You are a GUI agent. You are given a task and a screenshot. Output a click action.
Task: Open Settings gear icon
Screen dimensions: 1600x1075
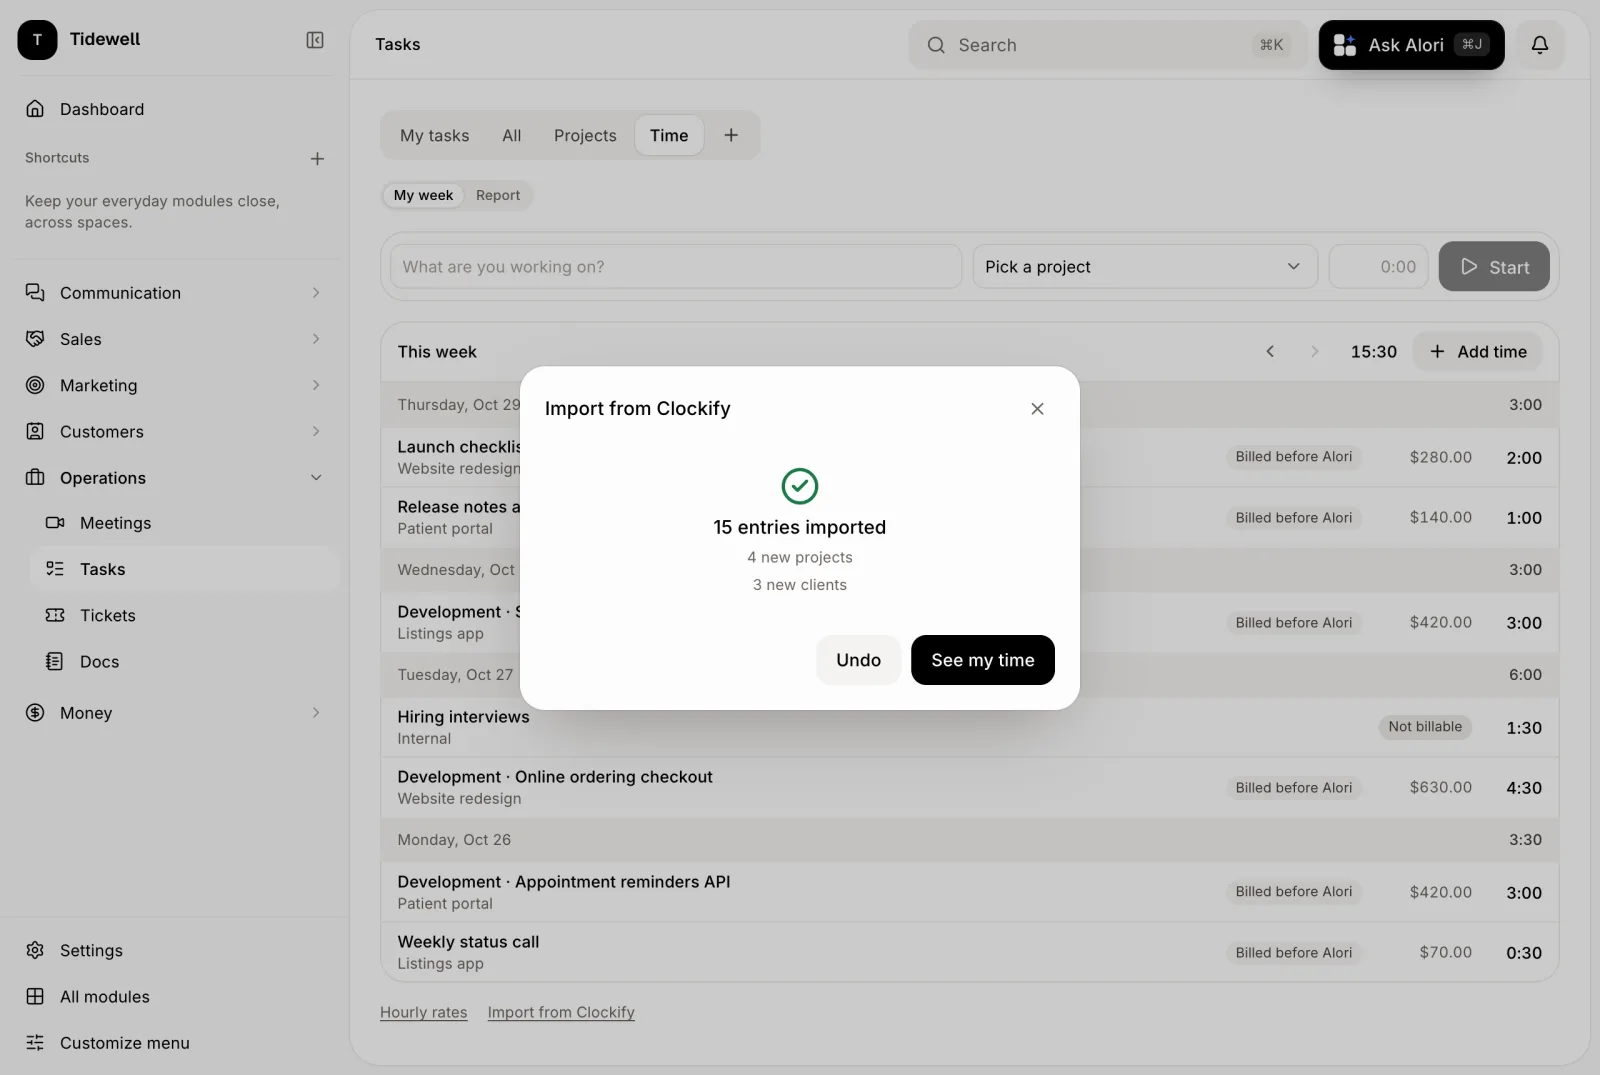[35, 950]
